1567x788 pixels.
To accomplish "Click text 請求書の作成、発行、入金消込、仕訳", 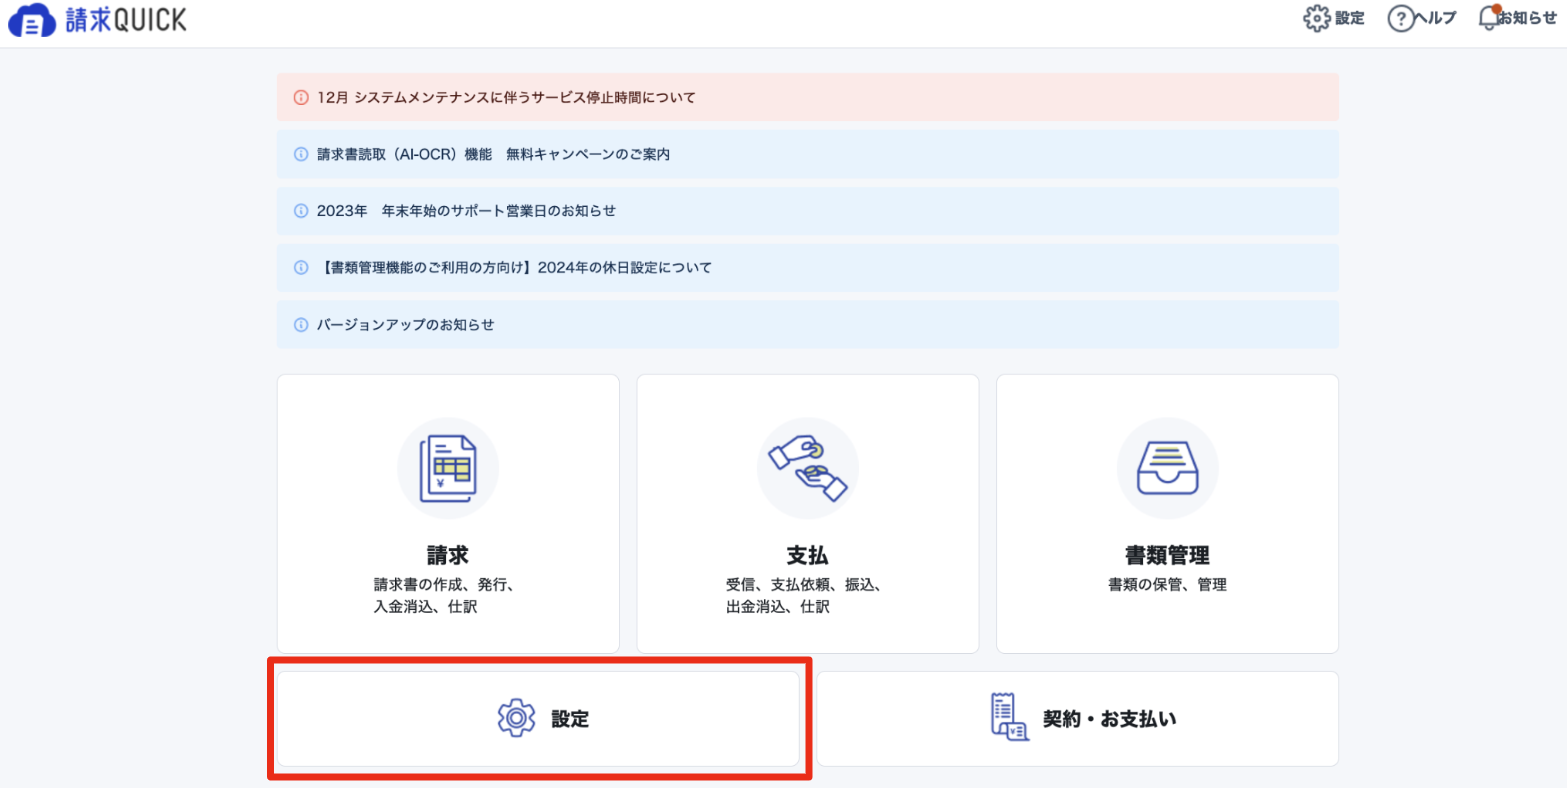I will [443, 595].
